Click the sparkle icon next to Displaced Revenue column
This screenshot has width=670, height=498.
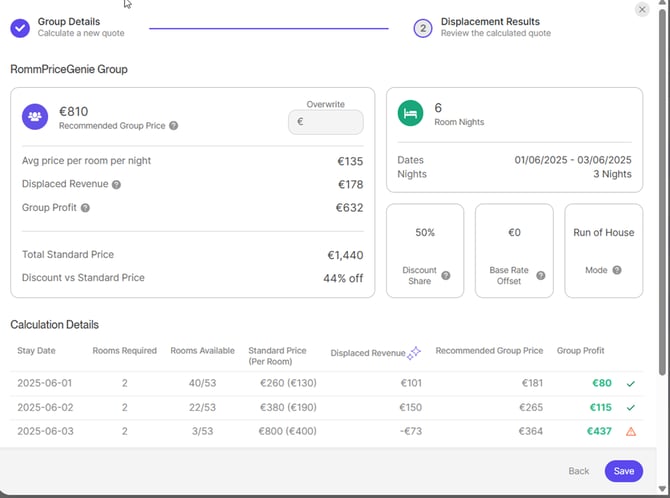pos(414,352)
